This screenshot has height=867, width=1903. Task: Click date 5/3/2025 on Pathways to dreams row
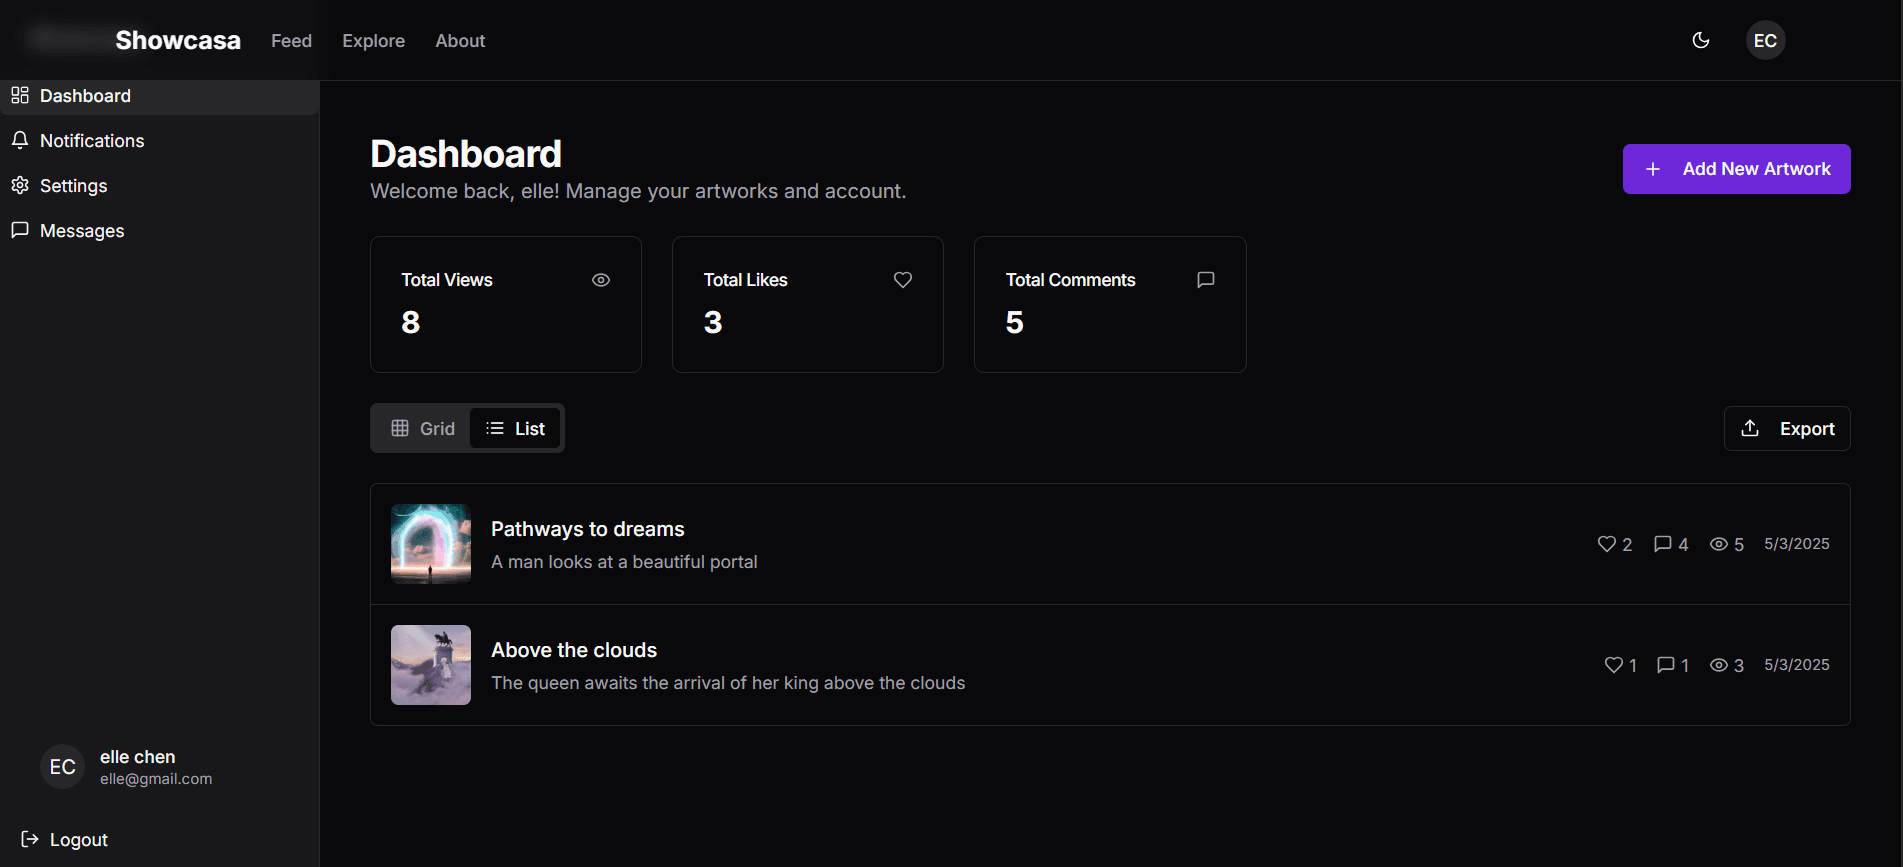(x=1797, y=544)
